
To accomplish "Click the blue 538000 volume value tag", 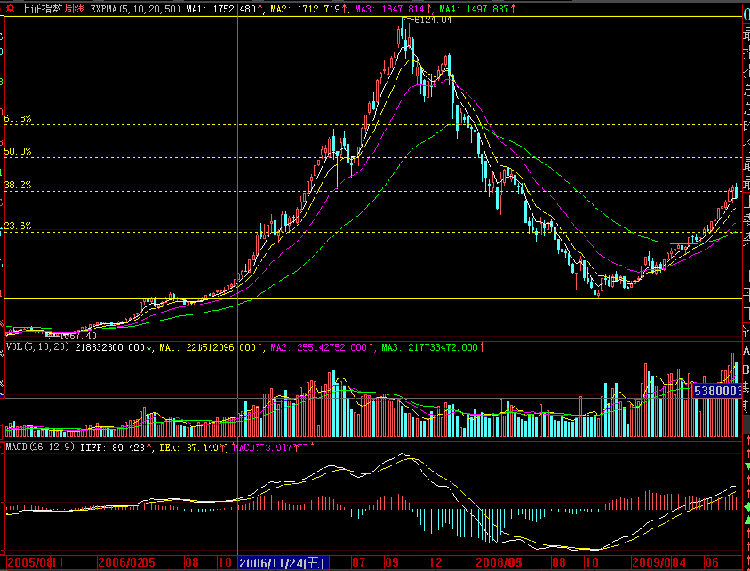I will 715,391.
